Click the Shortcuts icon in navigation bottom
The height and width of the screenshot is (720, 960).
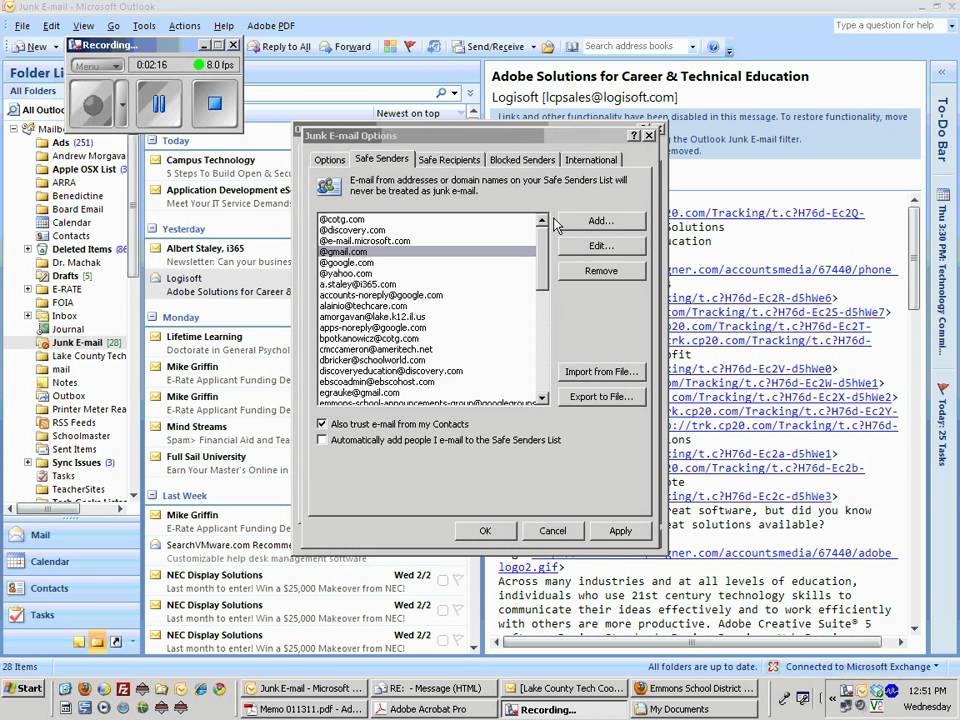pyautogui.click(x=116, y=642)
